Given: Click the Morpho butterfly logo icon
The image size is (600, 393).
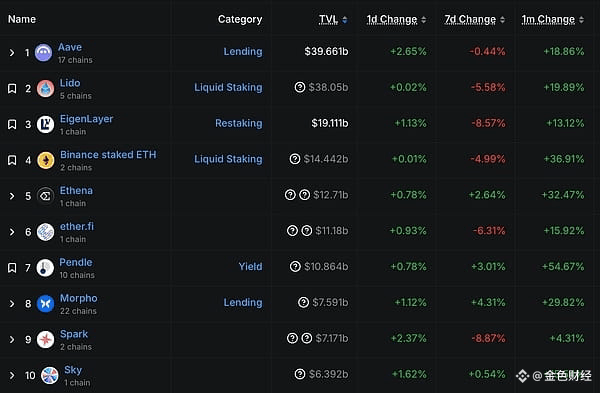Looking at the screenshot, I should (x=45, y=304).
